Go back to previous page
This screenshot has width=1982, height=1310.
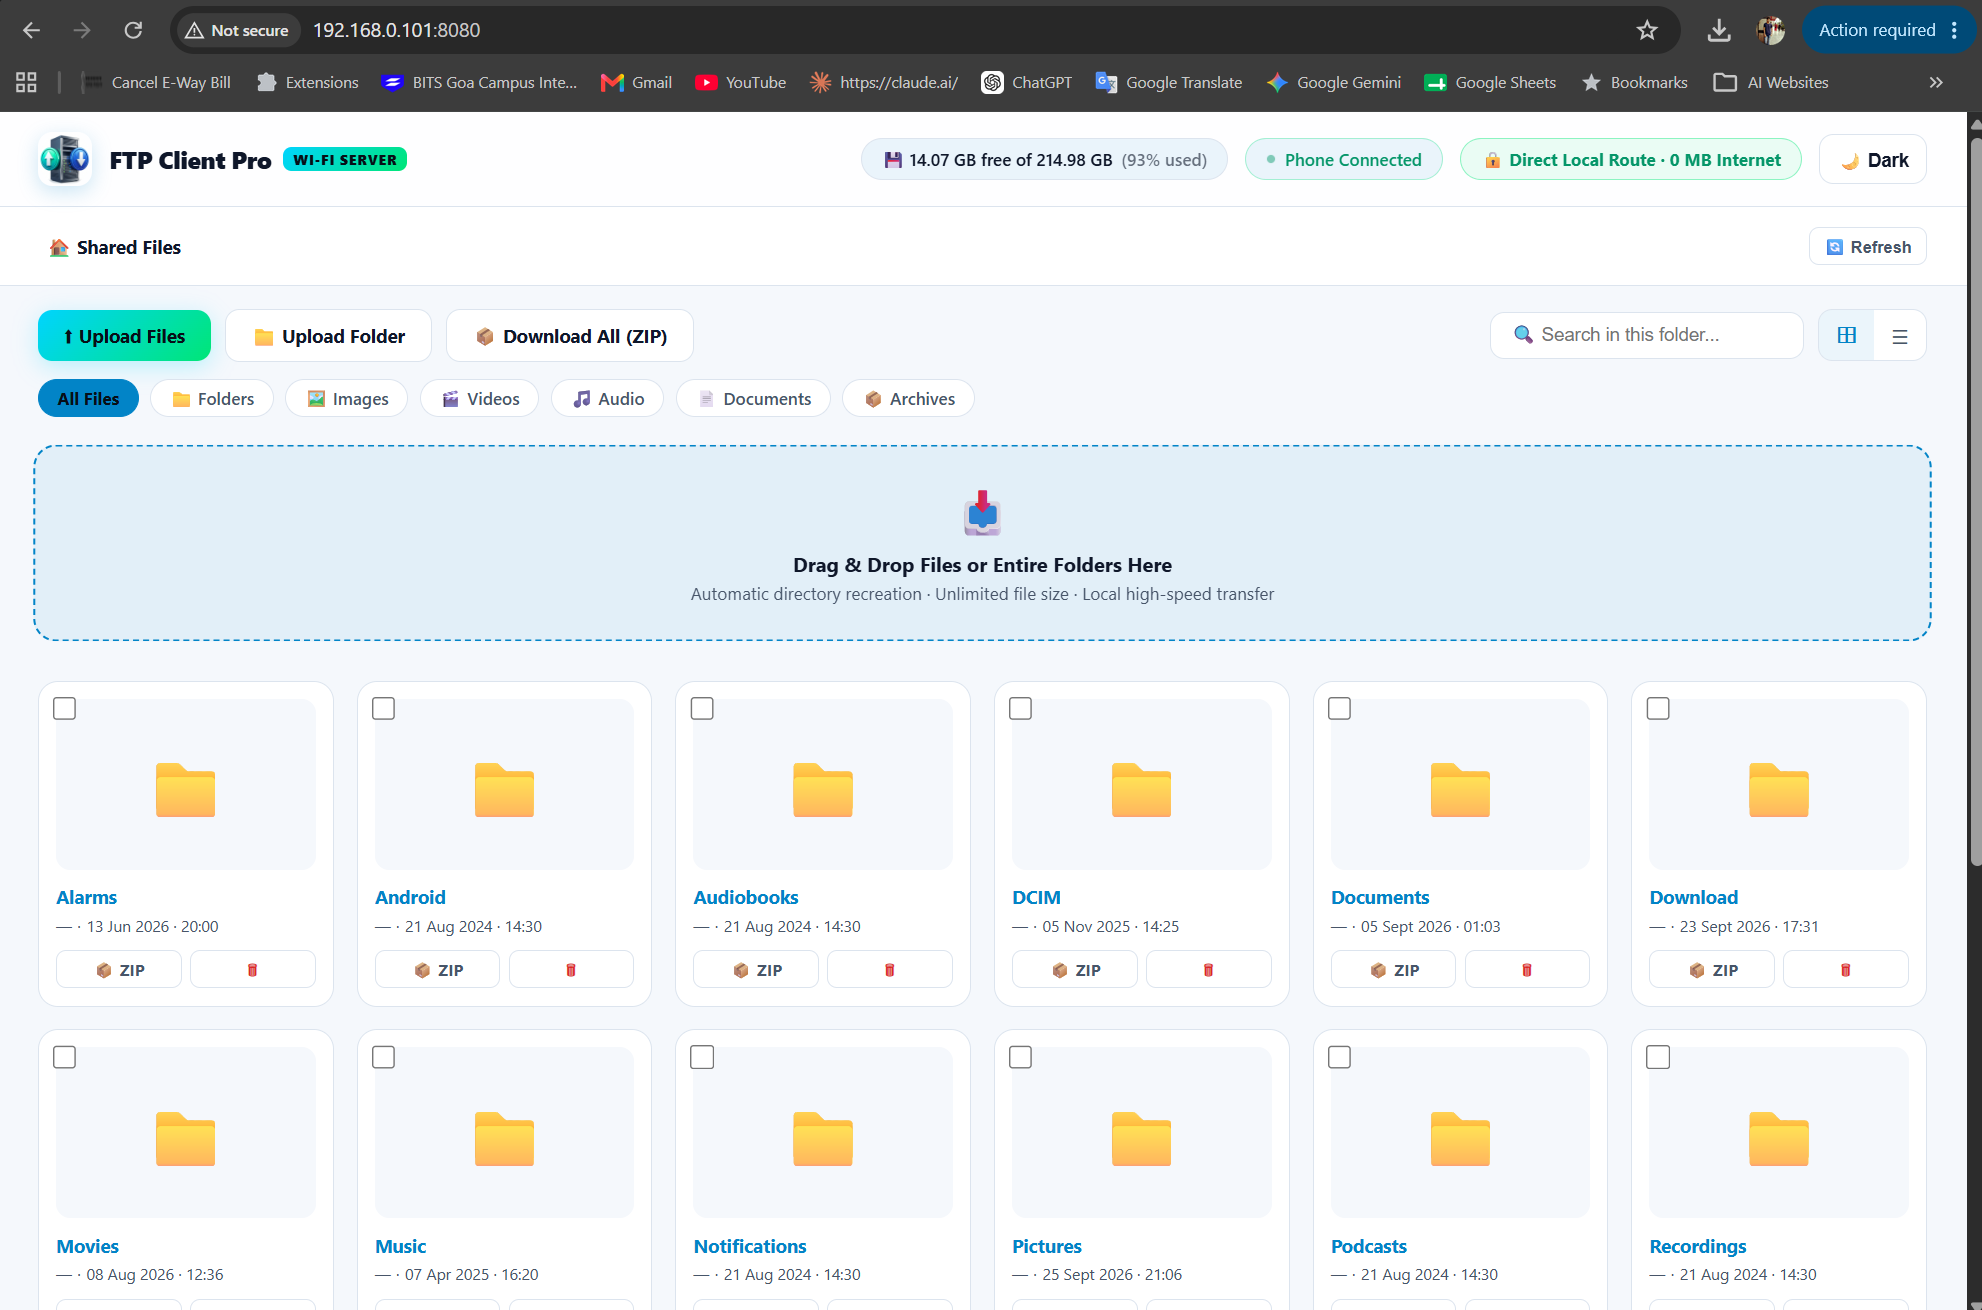point(31,30)
